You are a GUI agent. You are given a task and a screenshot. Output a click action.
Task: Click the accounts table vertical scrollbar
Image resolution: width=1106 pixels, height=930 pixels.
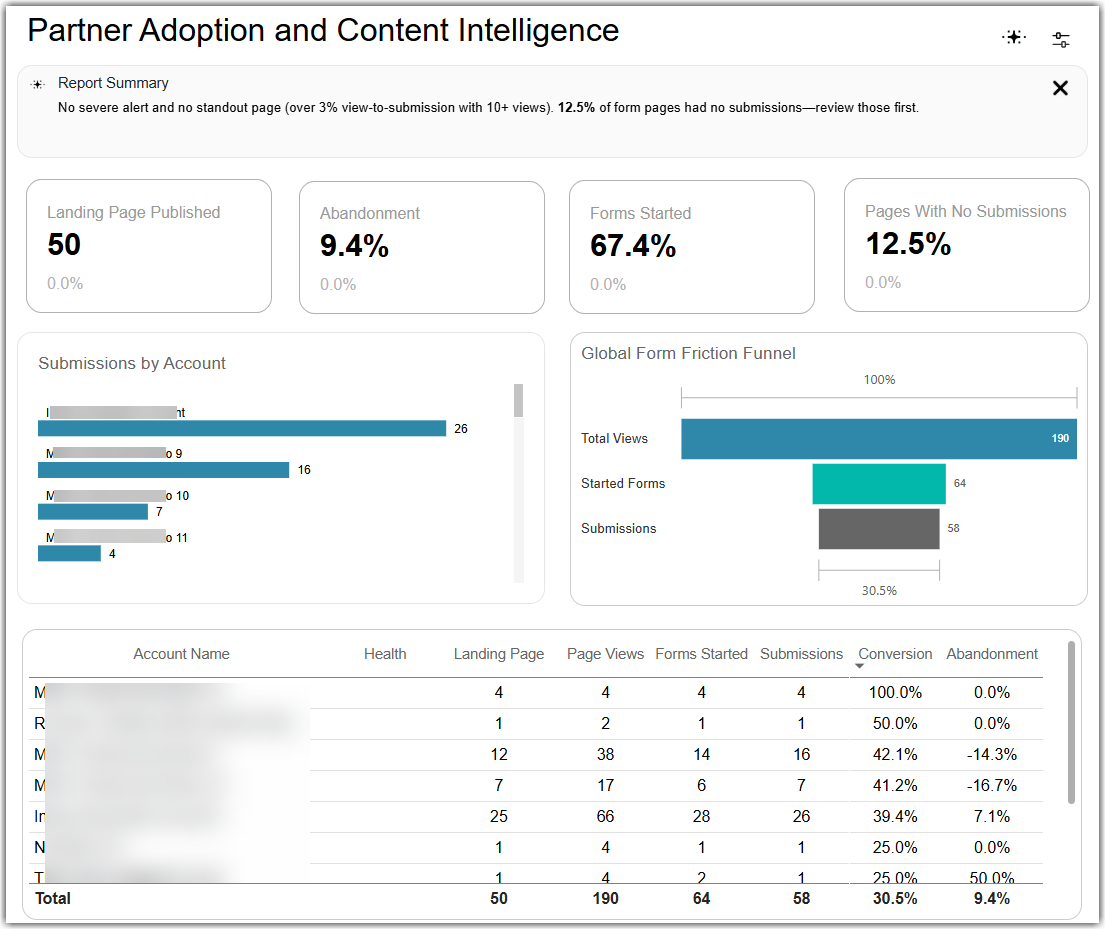[1071, 723]
